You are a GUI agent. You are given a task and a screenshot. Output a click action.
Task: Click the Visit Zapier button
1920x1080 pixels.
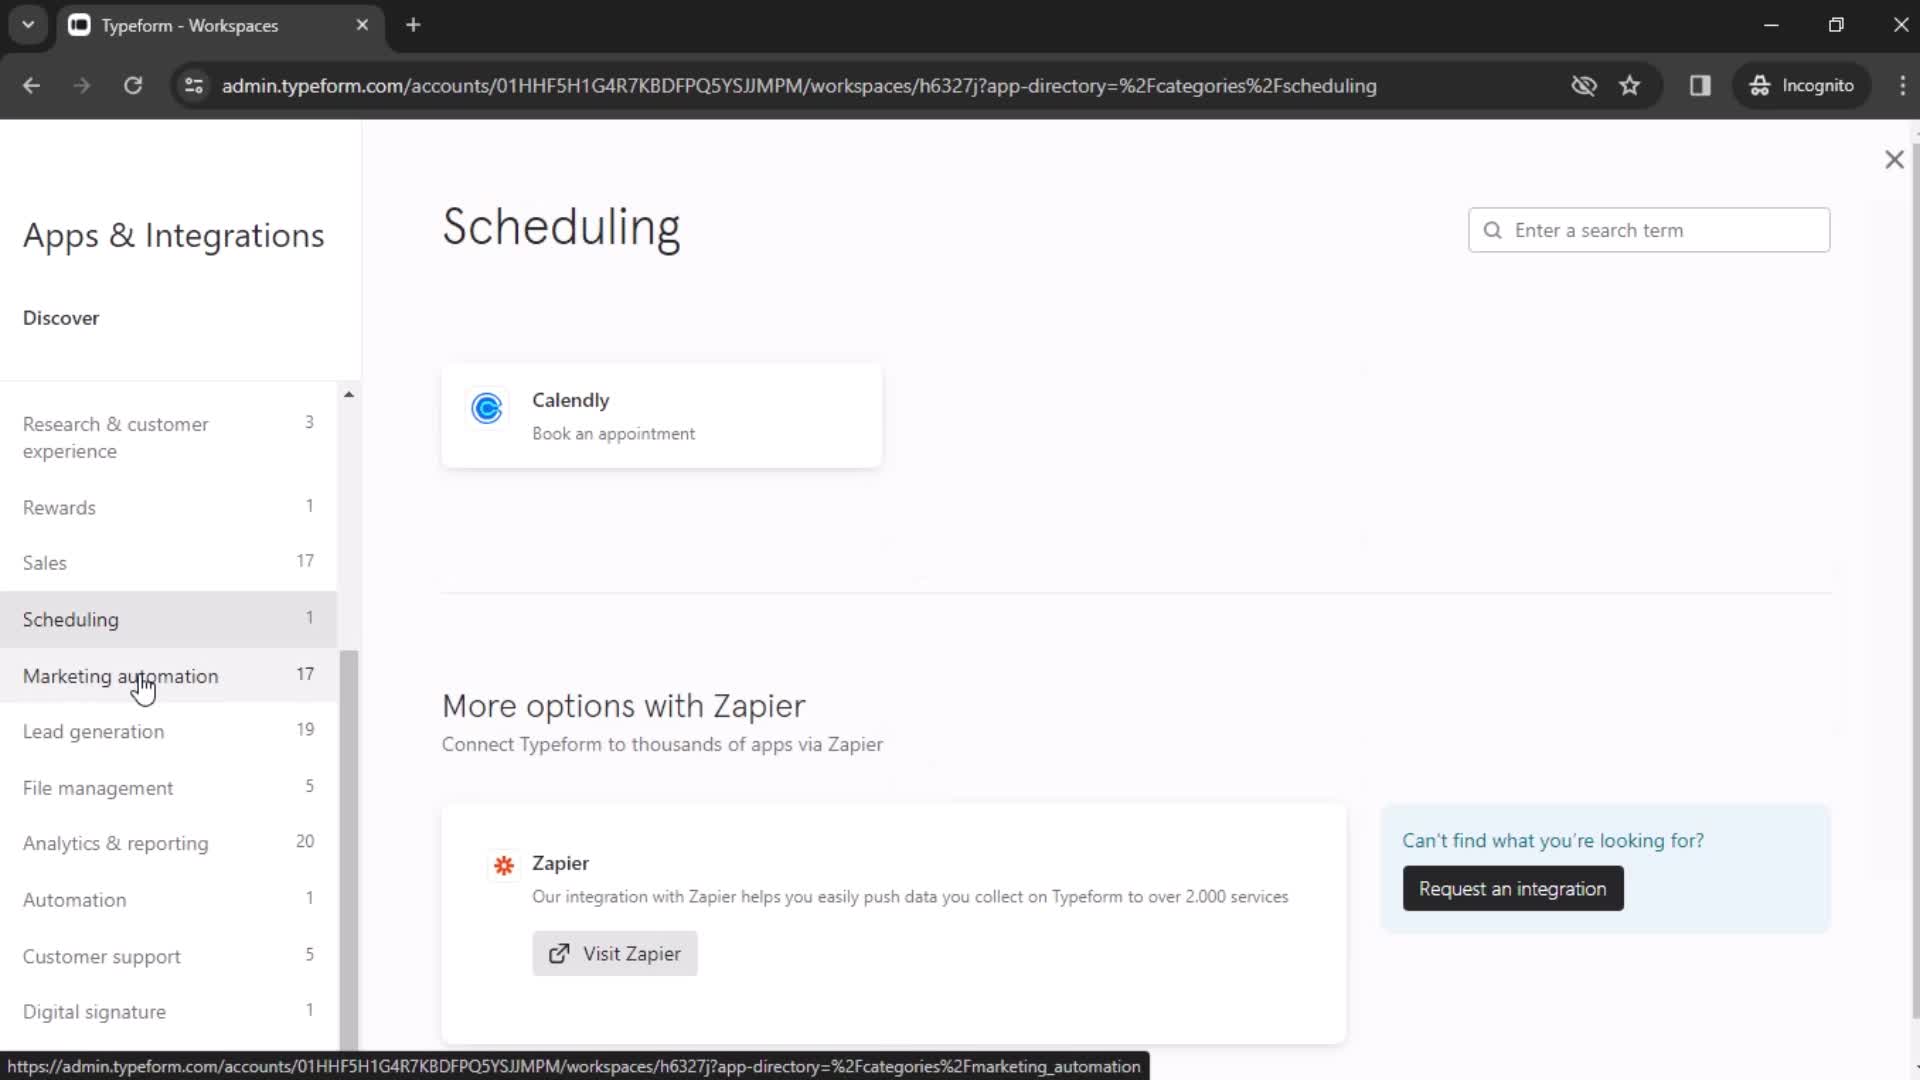coord(616,953)
